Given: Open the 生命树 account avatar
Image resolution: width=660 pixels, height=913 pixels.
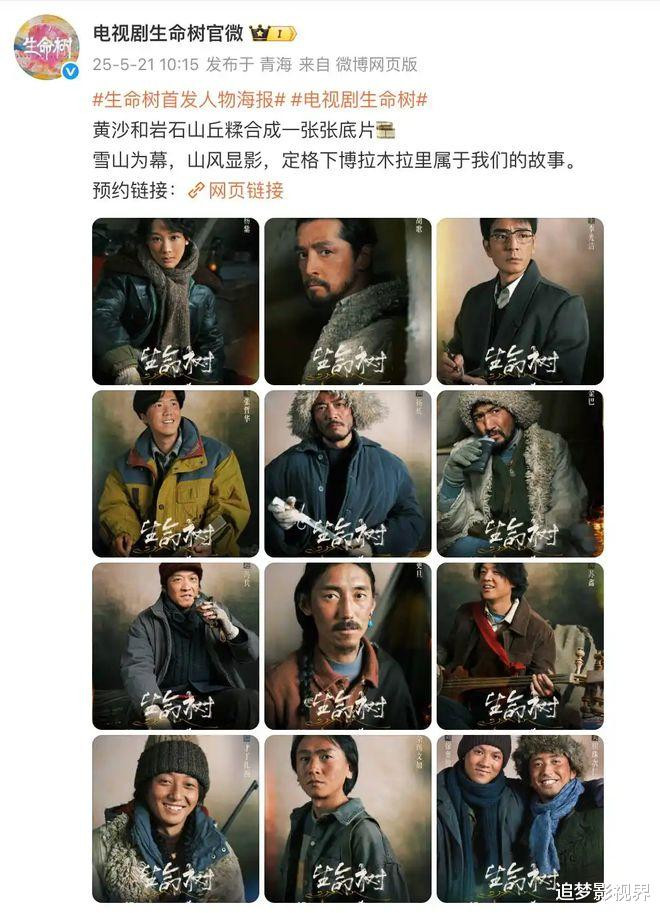Looking at the screenshot, I should (47, 47).
